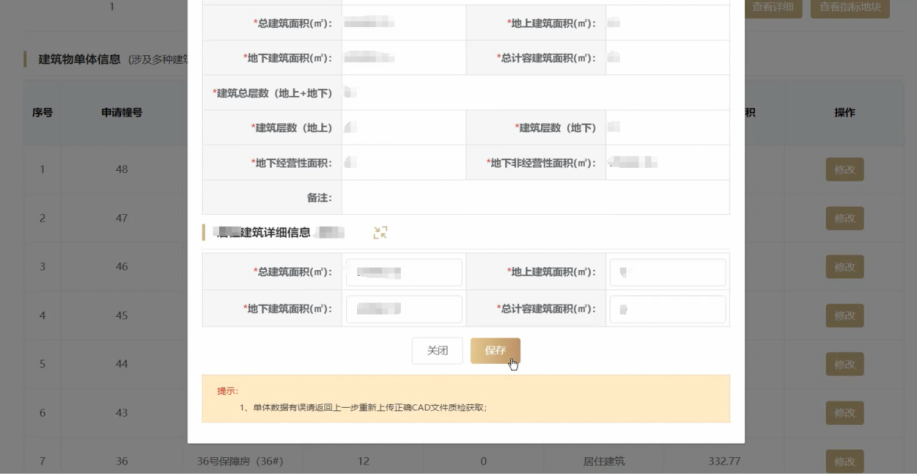Close the dialog using the 关闭 button
The width and height of the screenshot is (917, 474).
437,351
